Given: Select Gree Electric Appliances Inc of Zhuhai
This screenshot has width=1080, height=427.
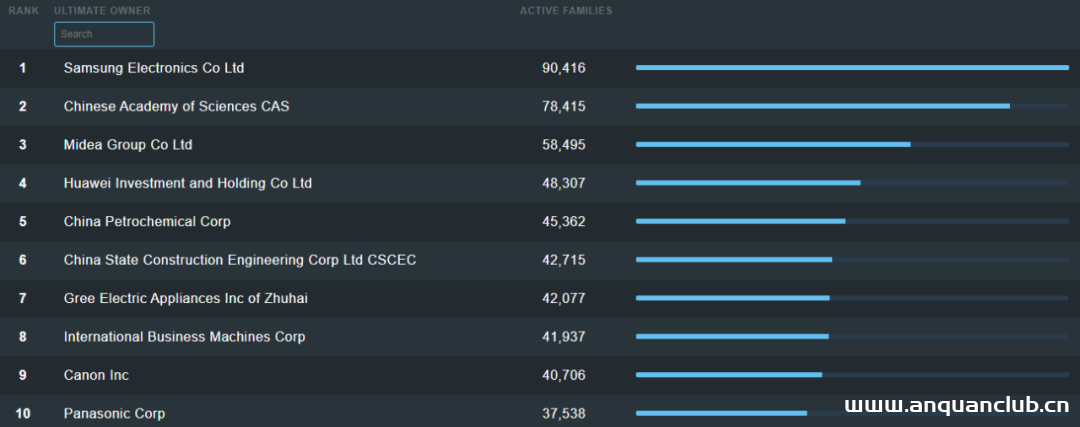Looking at the screenshot, I should click(x=186, y=298).
